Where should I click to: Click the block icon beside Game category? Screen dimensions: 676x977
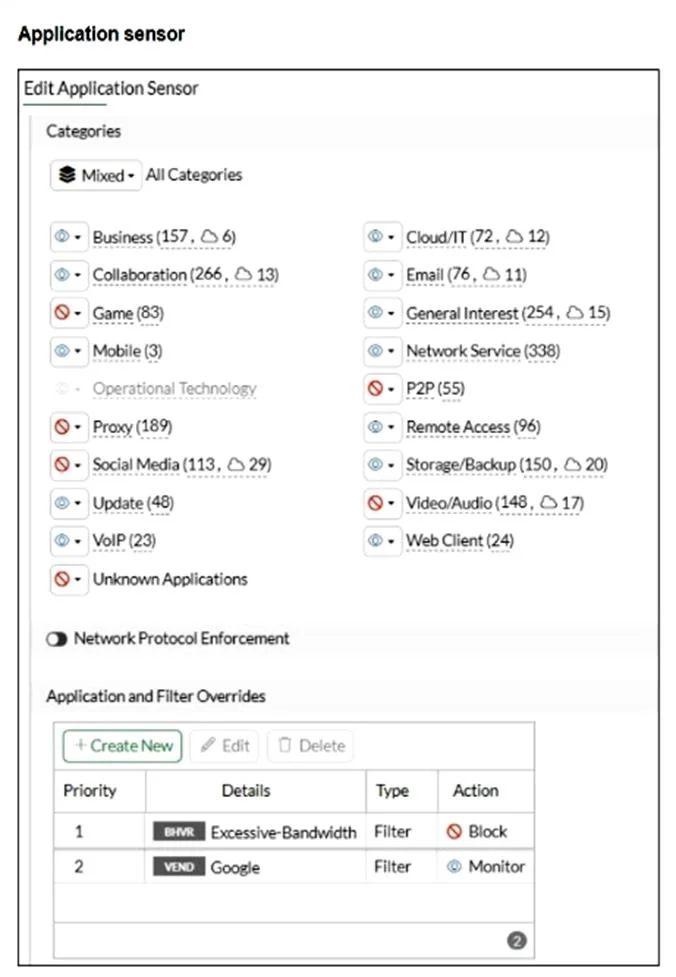(62, 312)
